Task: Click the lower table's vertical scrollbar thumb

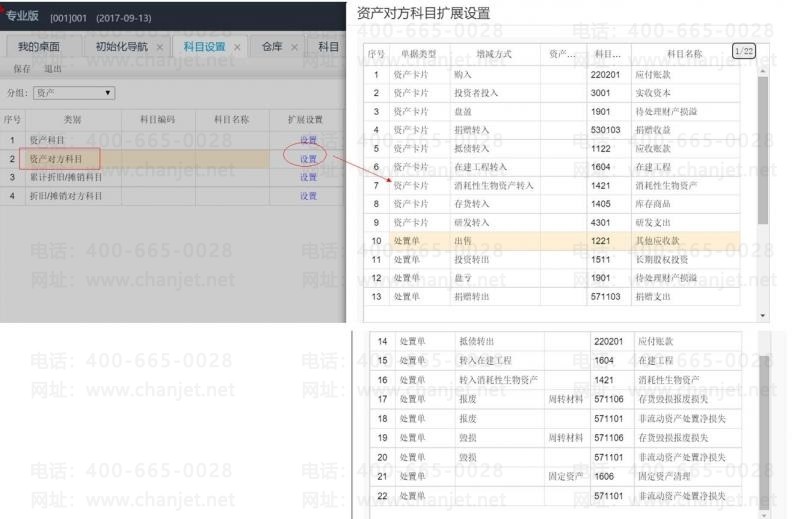Action: pos(764,431)
